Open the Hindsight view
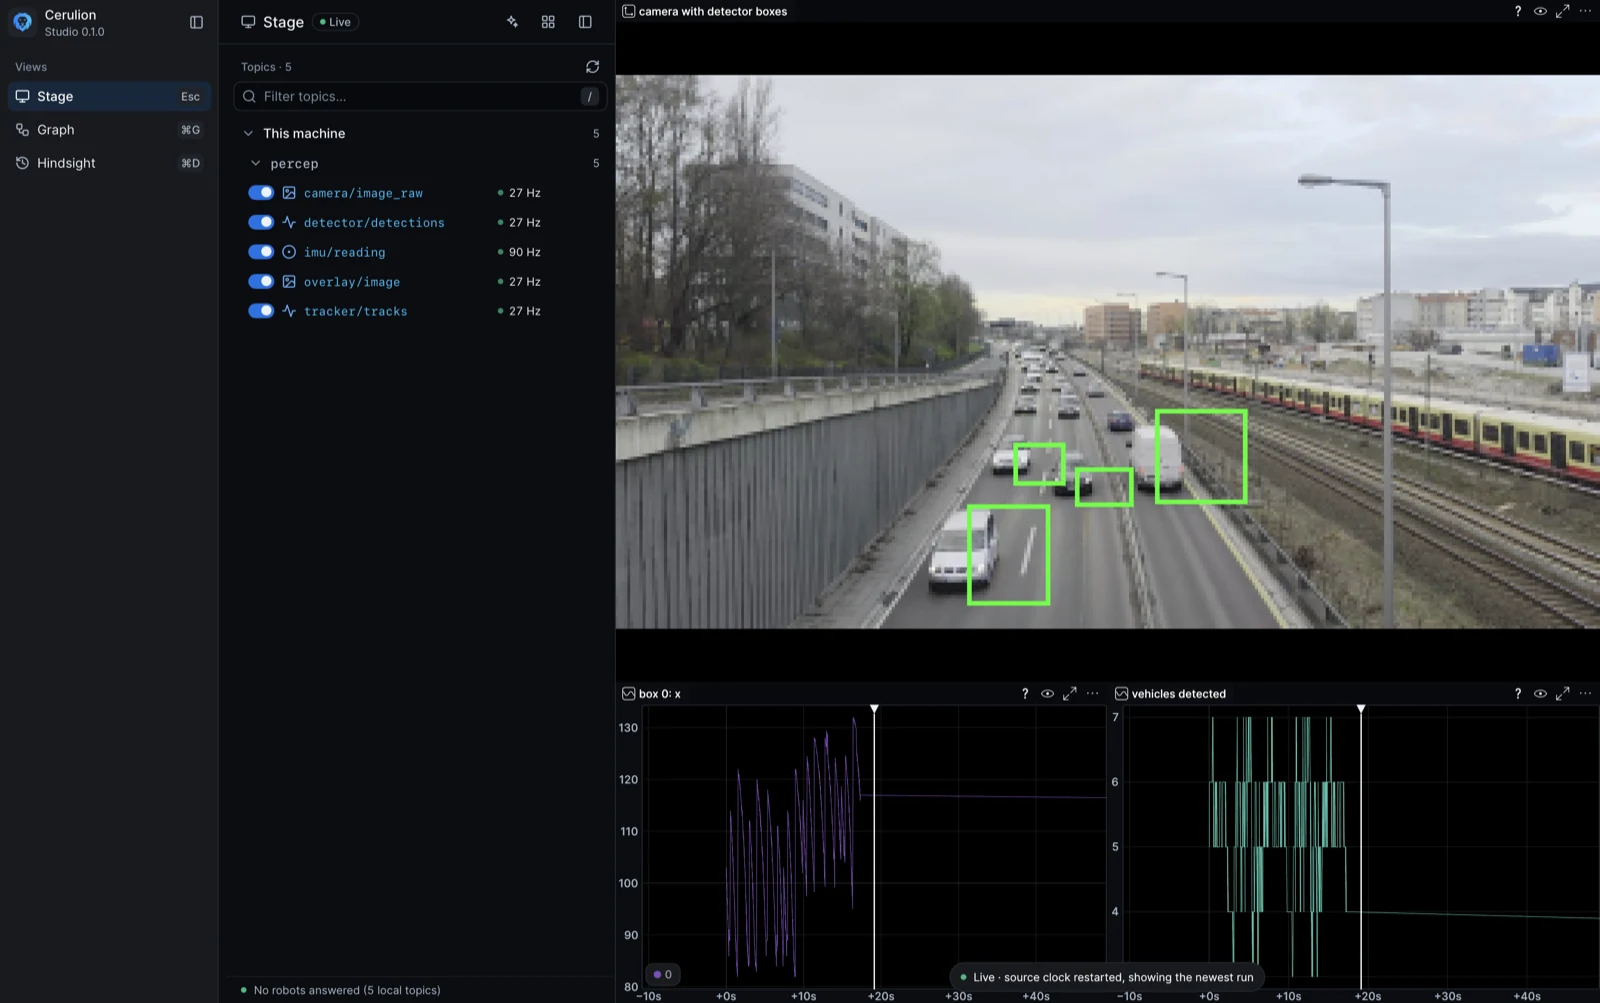Screen dimensions: 1600x1003 click(x=110, y=163)
